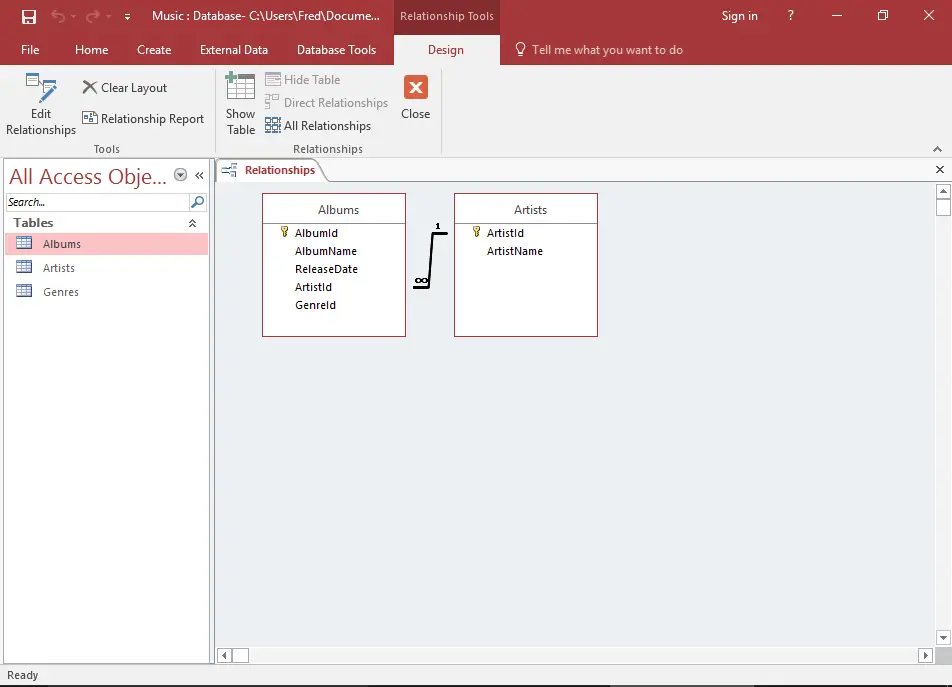Click the key icon in Artists box
This screenshot has width=952, height=687.
click(x=477, y=232)
